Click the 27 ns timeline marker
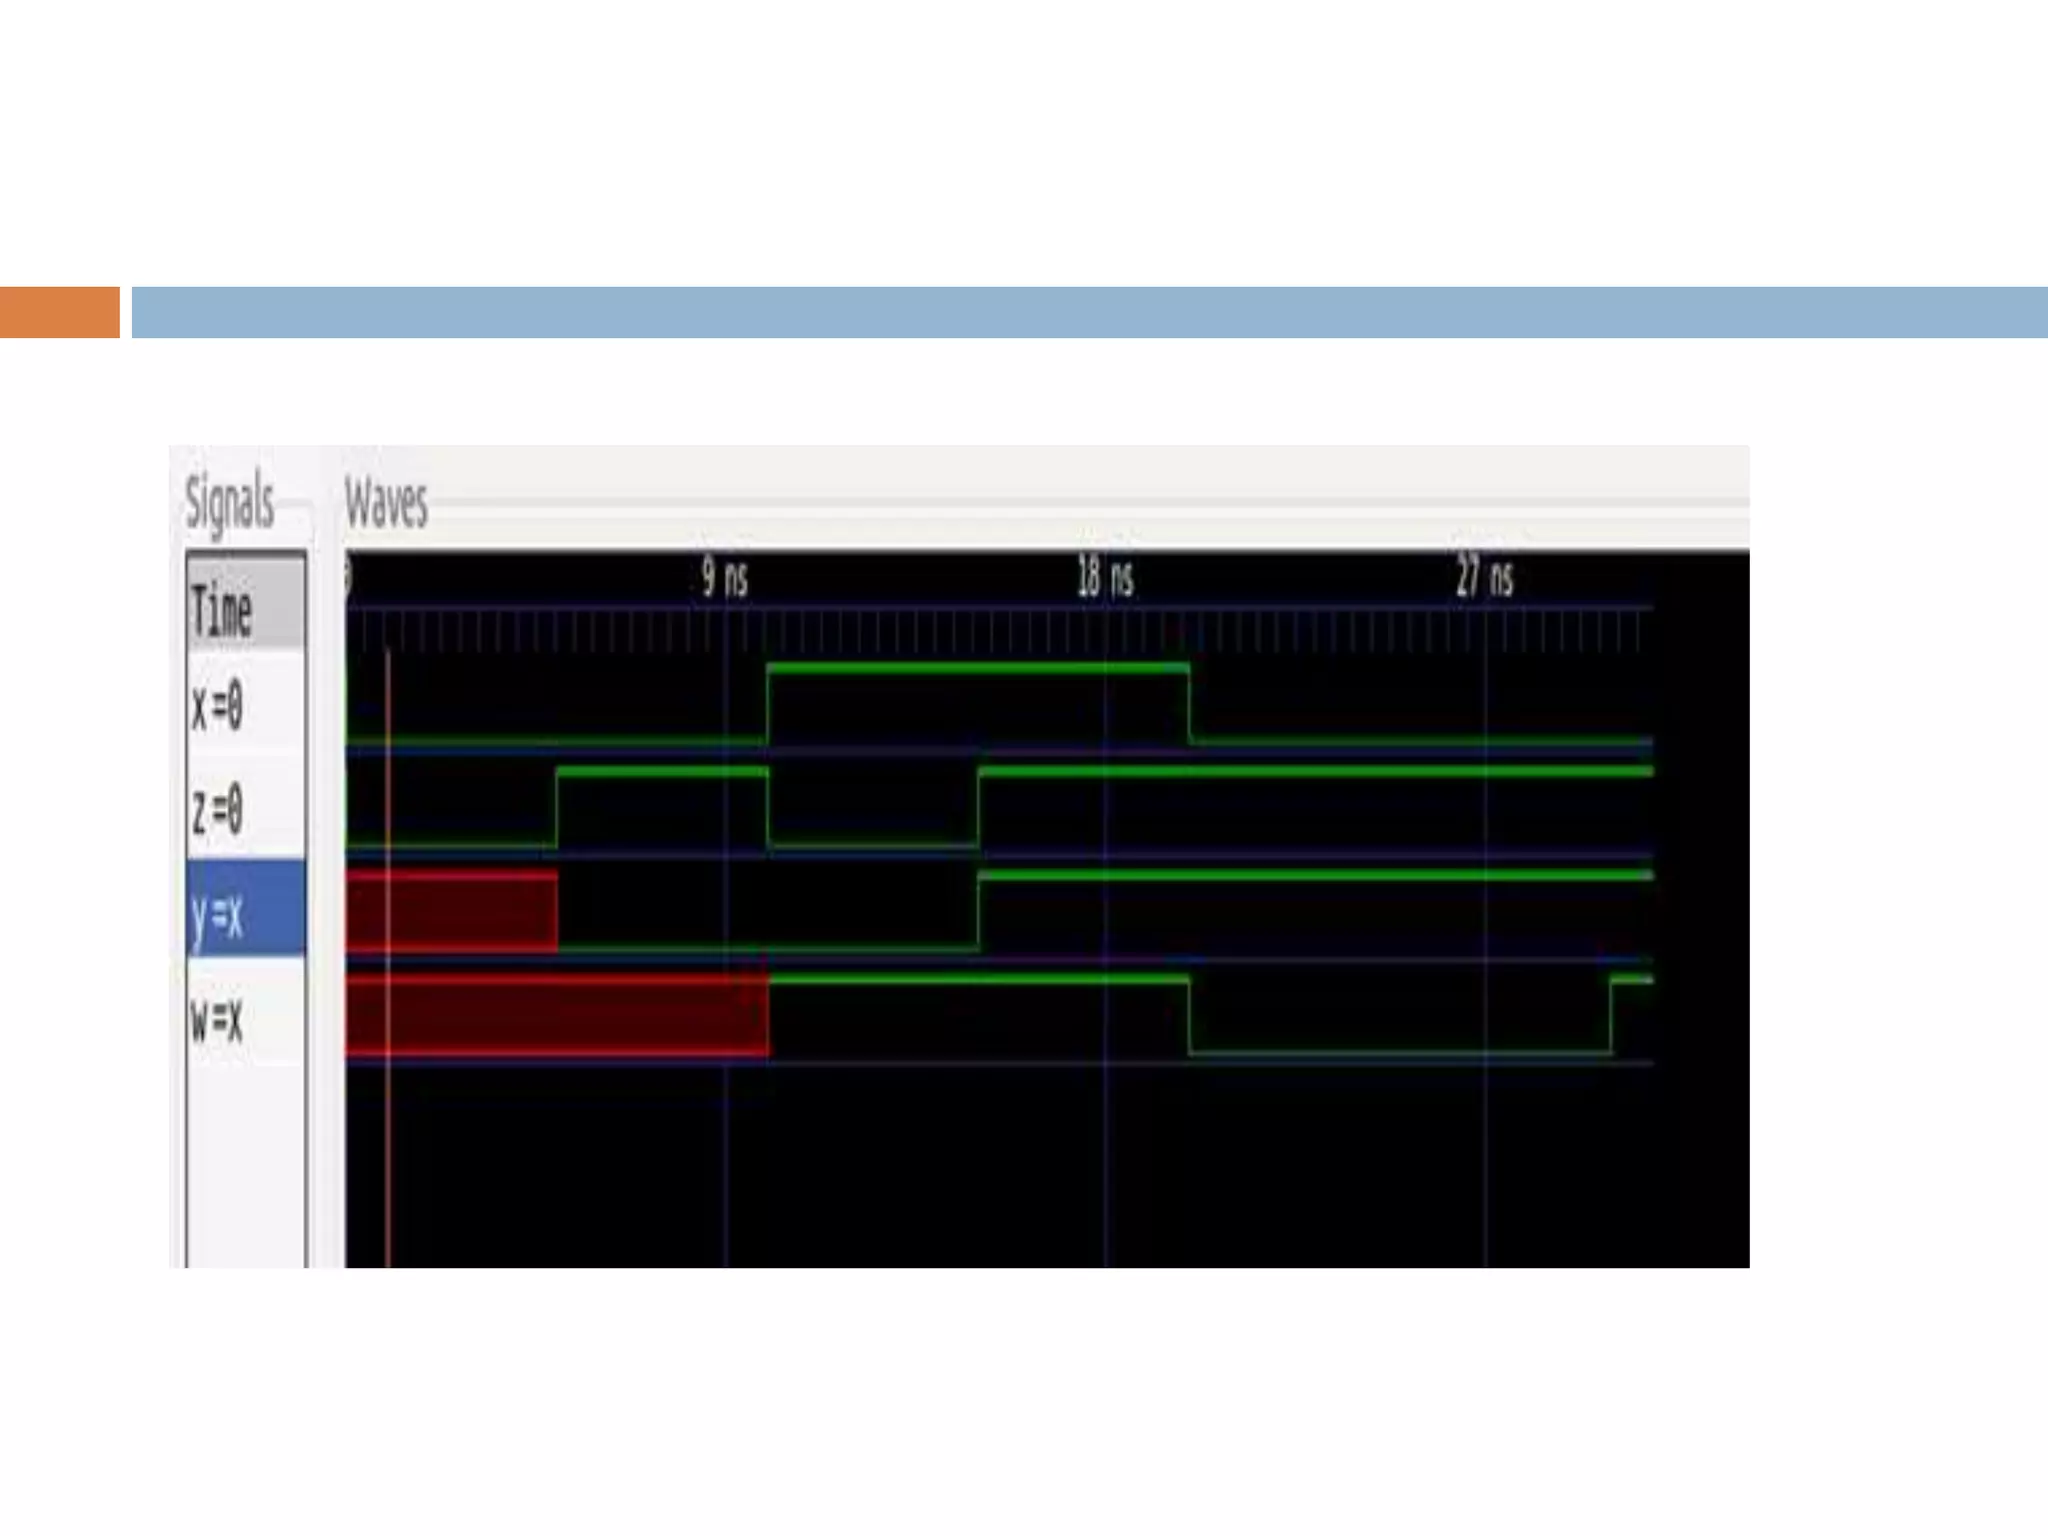The width and height of the screenshot is (2048, 1536). pyautogui.click(x=1484, y=578)
